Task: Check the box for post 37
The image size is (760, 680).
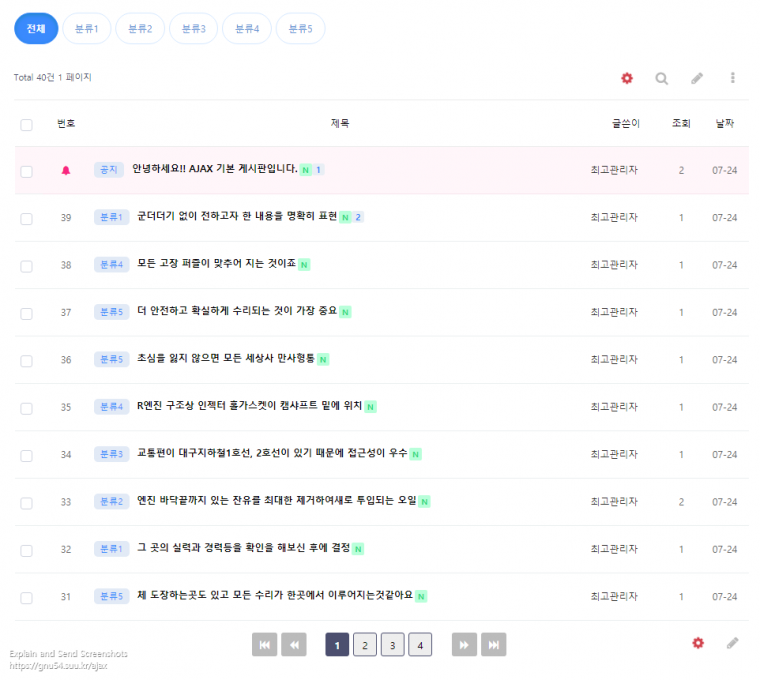Action: click(x=27, y=314)
